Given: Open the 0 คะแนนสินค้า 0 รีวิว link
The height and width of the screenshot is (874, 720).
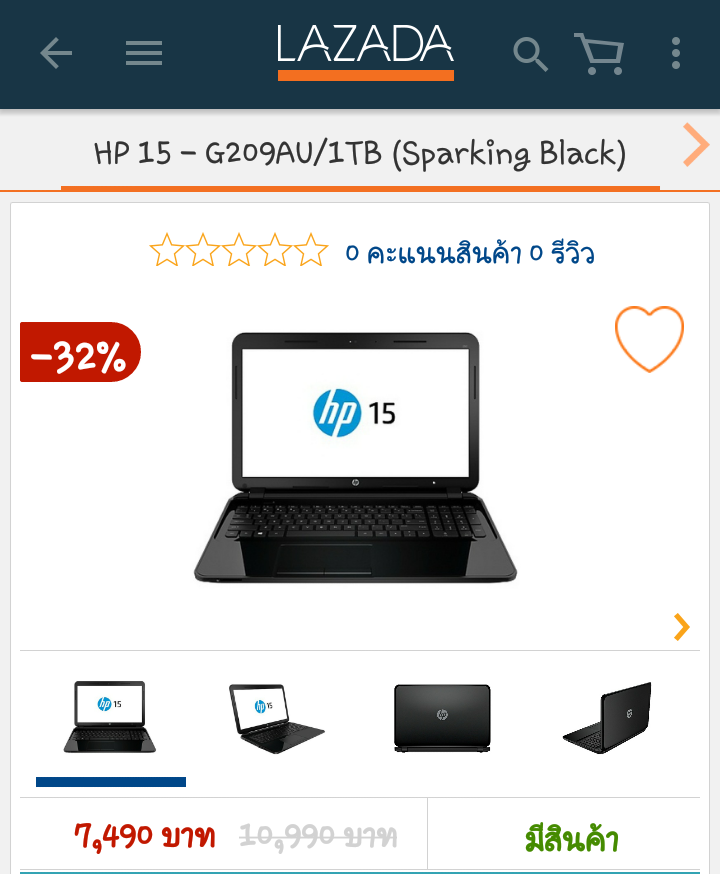Looking at the screenshot, I should coord(470,254).
